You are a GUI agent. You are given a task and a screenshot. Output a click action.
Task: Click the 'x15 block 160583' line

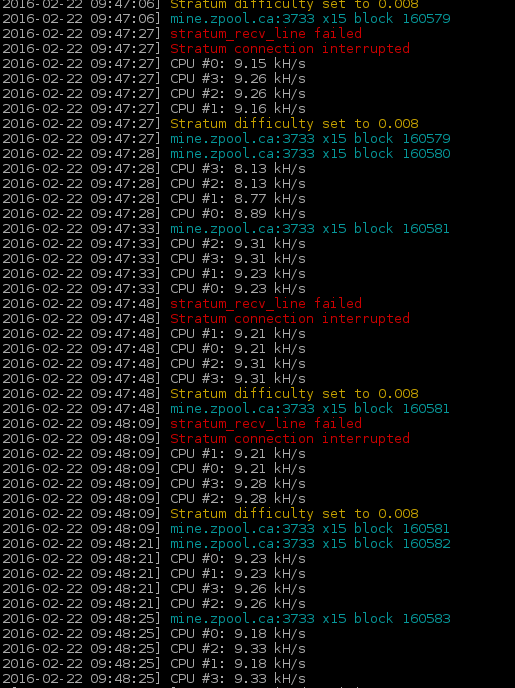point(310,619)
